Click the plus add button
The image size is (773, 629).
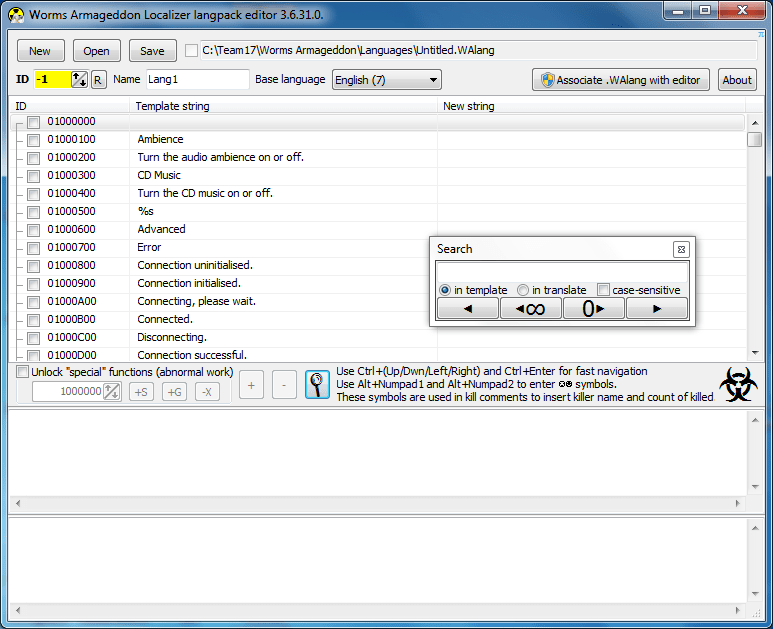(251, 385)
